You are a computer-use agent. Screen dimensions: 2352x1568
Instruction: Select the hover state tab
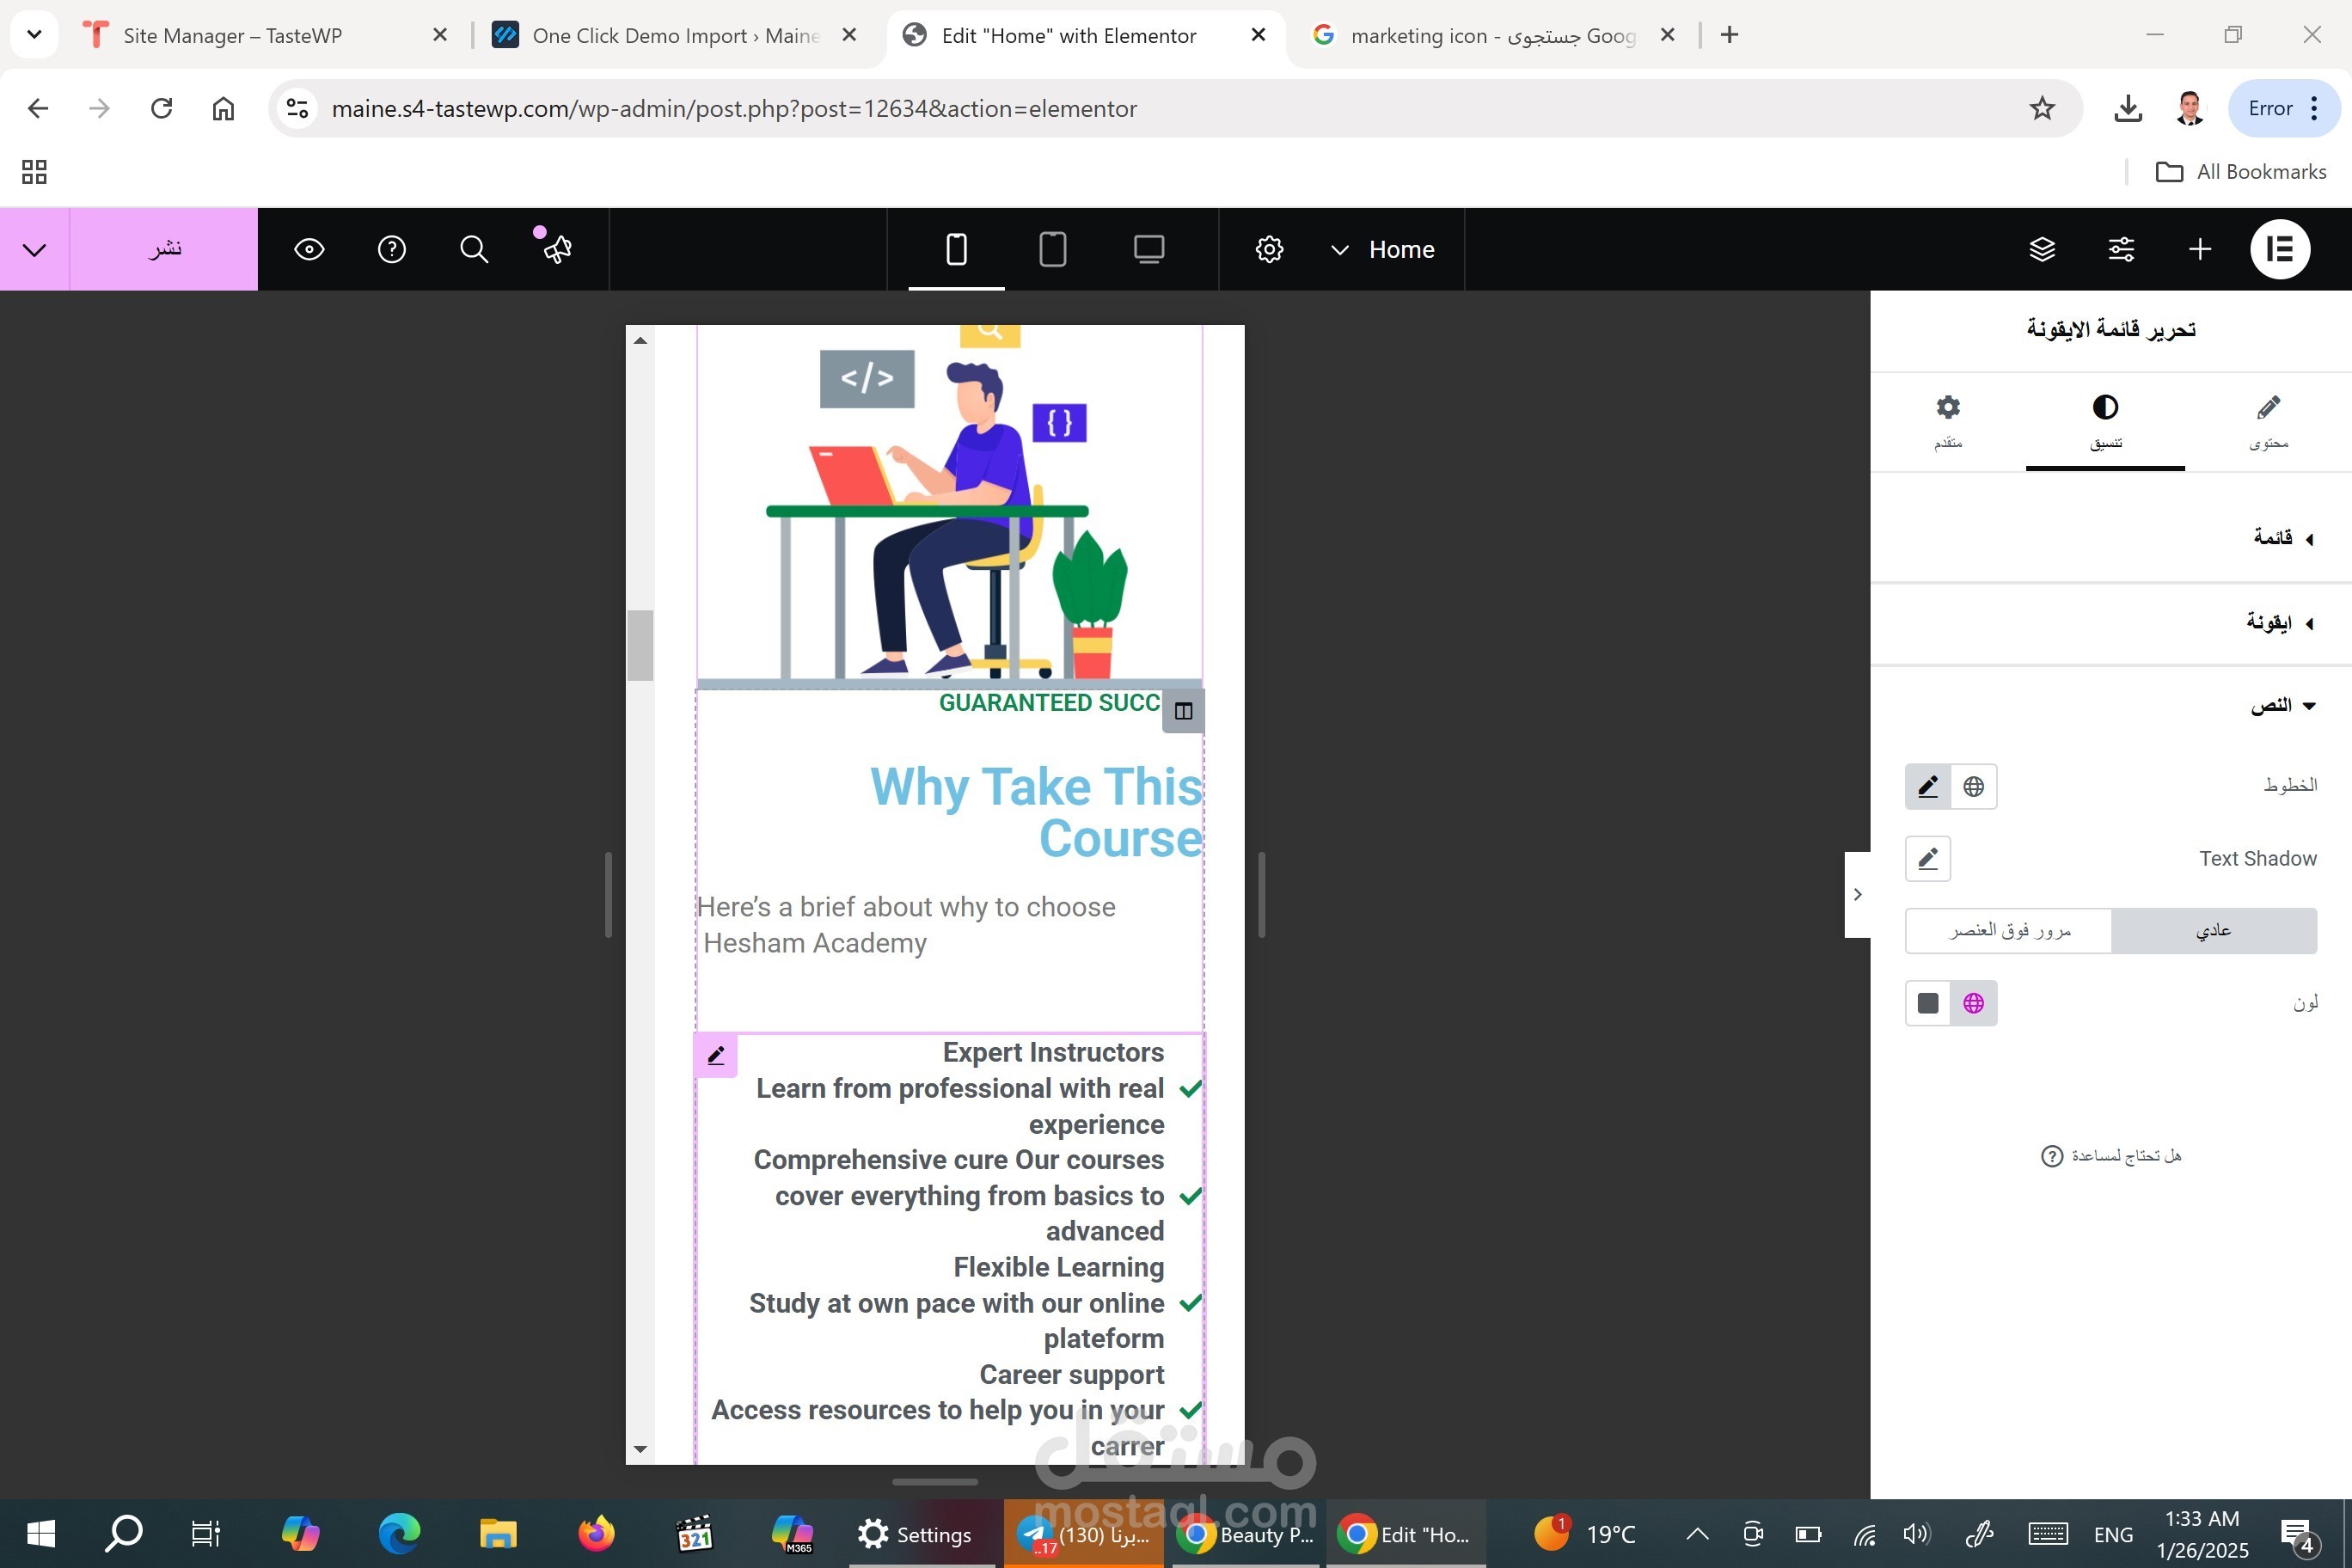coord(2009,931)
